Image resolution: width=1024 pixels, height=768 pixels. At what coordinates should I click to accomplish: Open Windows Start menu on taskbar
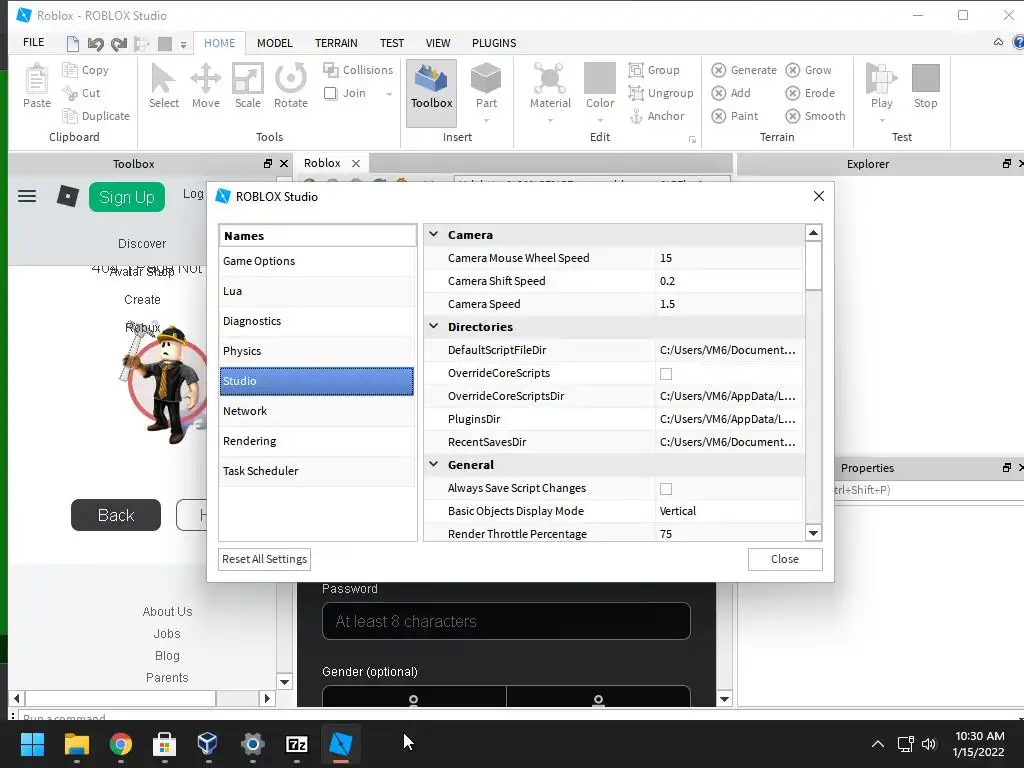pyautogui.click(x=32, y=744)
